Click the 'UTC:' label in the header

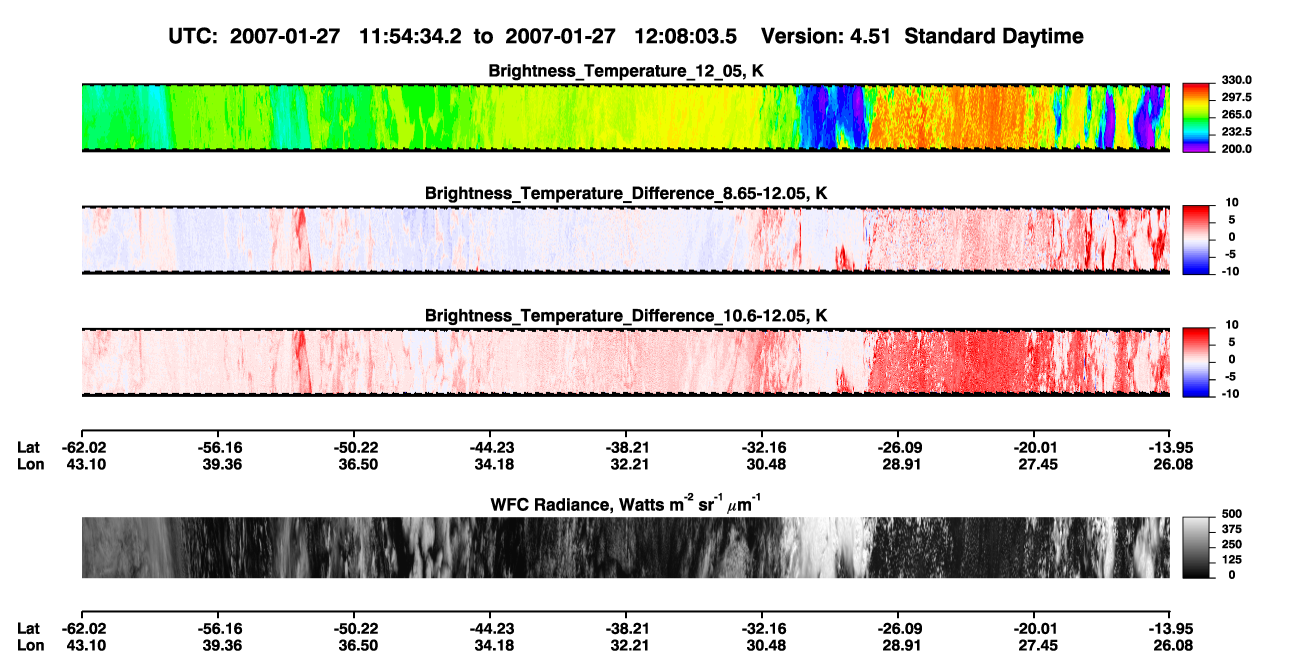pyautogui.click(x=193, y=36)
